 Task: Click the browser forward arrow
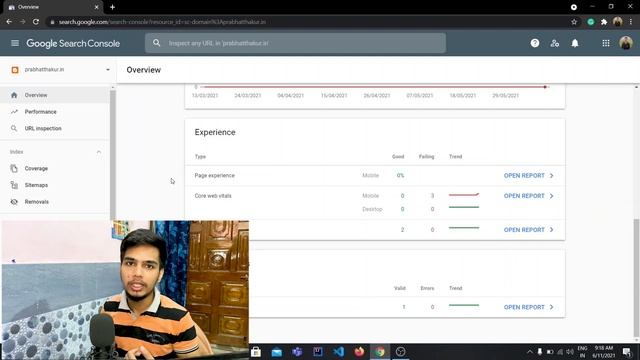click(22, 22)
